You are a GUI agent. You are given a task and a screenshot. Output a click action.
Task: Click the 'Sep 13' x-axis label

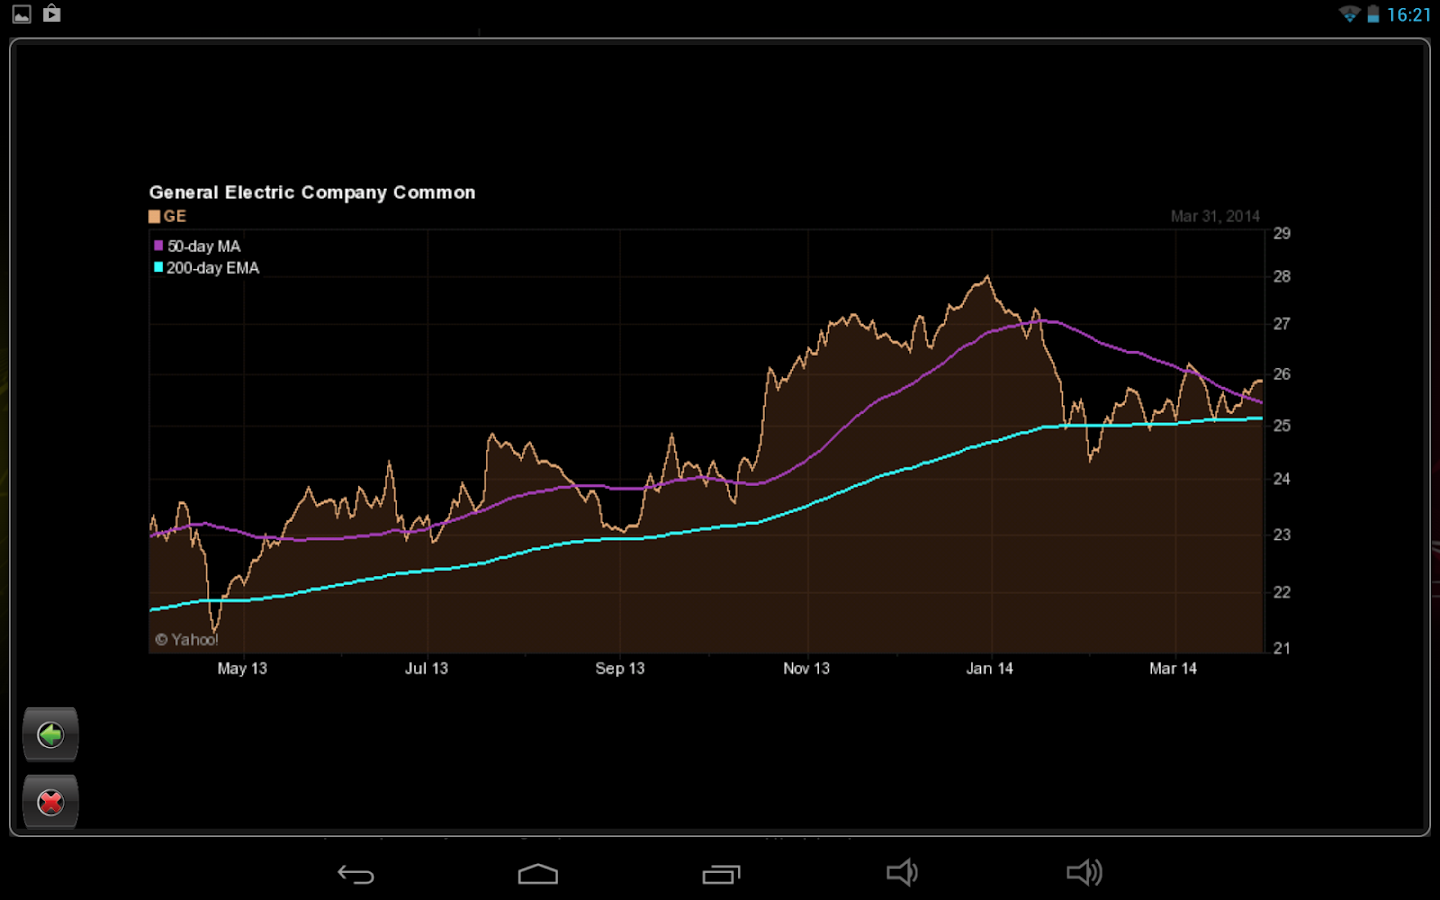pos(620,668)
